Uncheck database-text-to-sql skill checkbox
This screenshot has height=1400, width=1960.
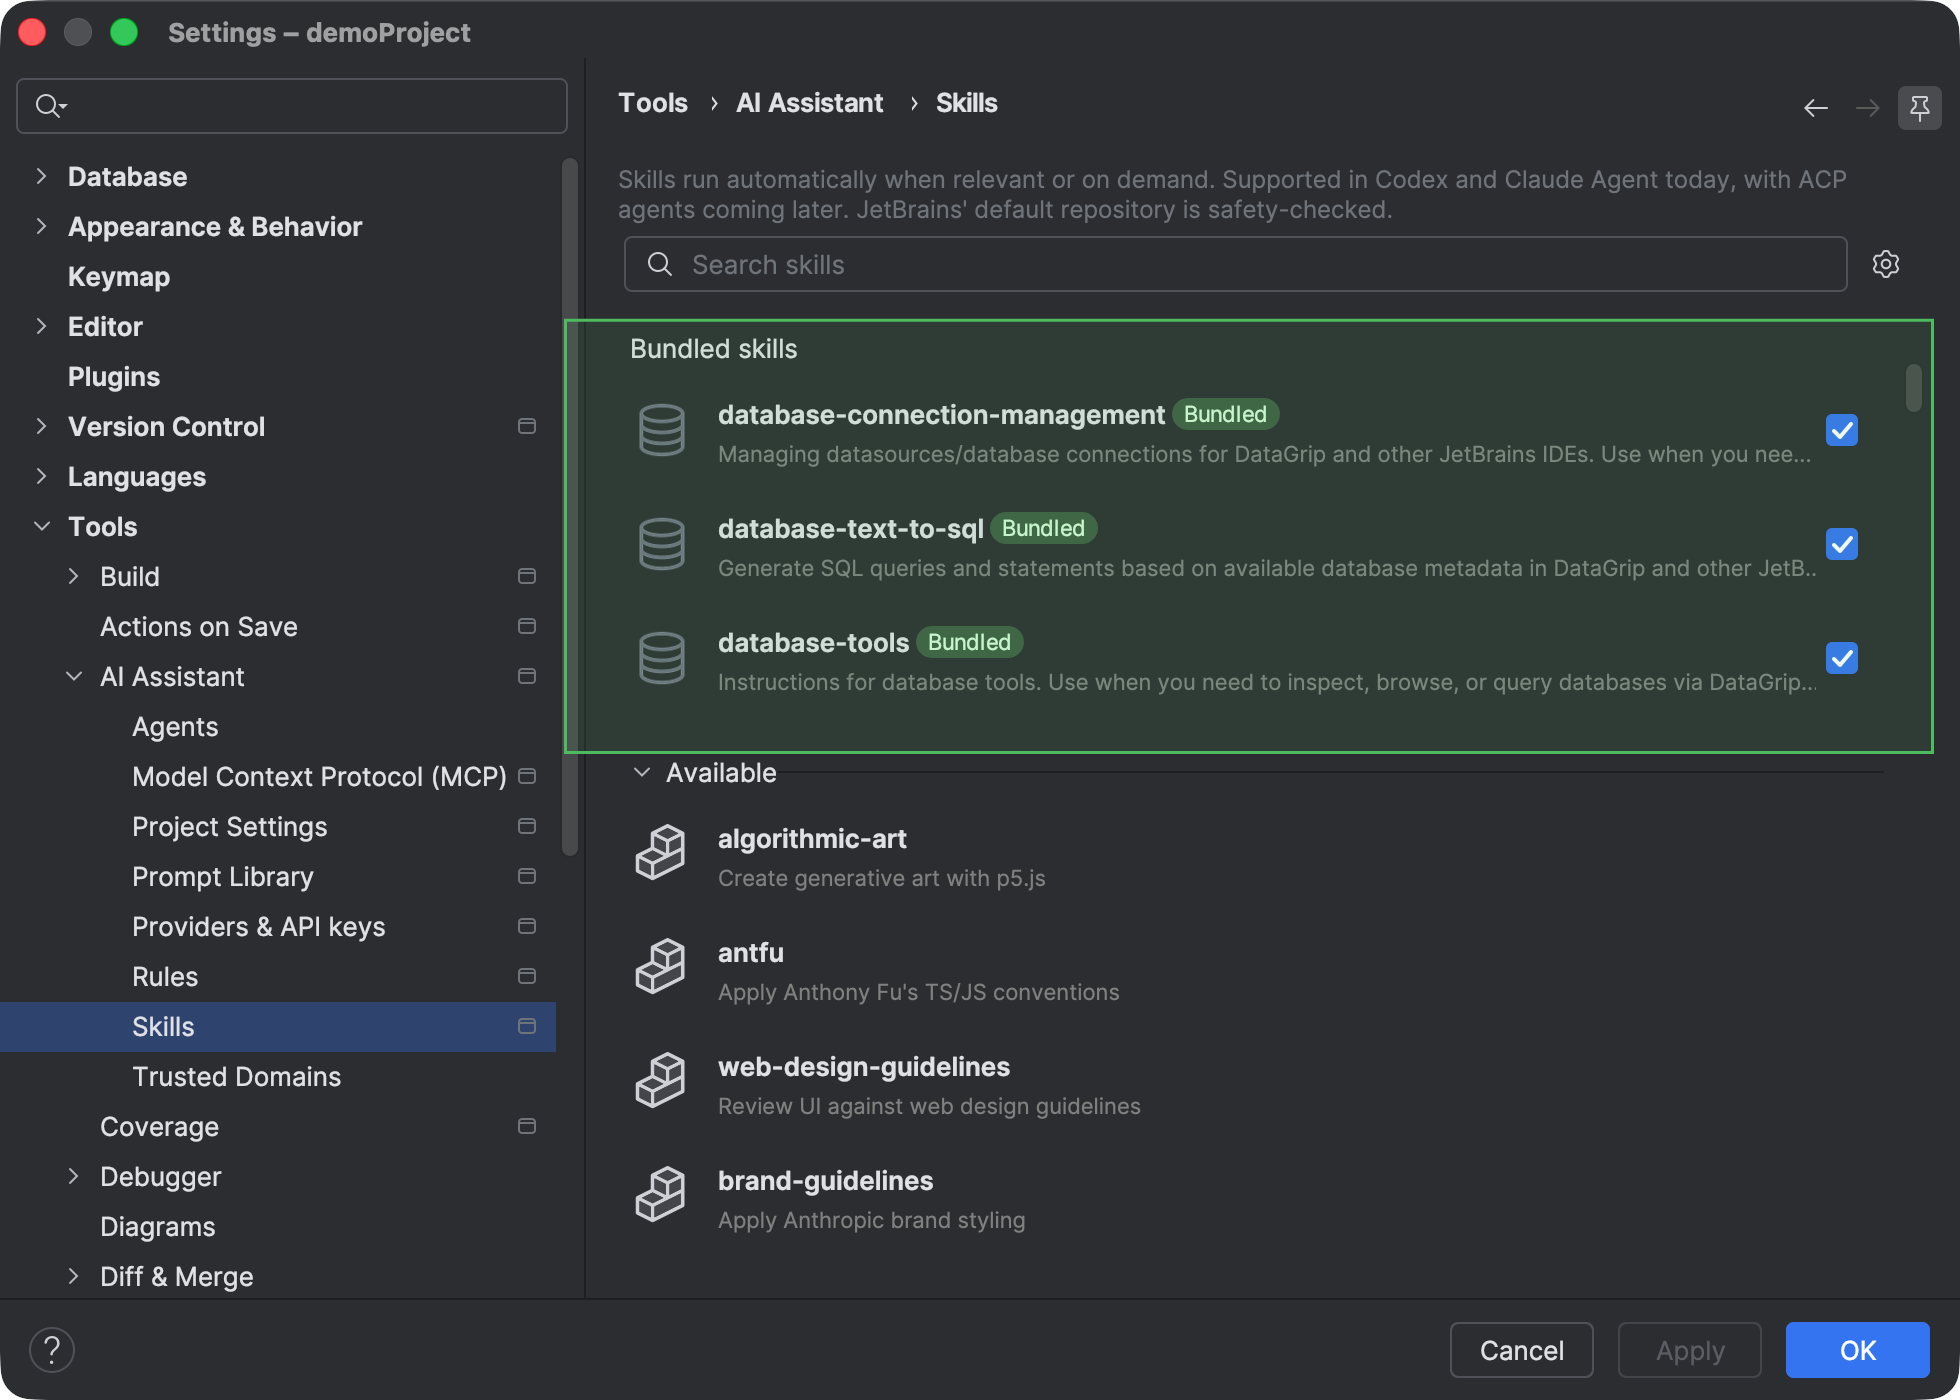click(1842, 544)
